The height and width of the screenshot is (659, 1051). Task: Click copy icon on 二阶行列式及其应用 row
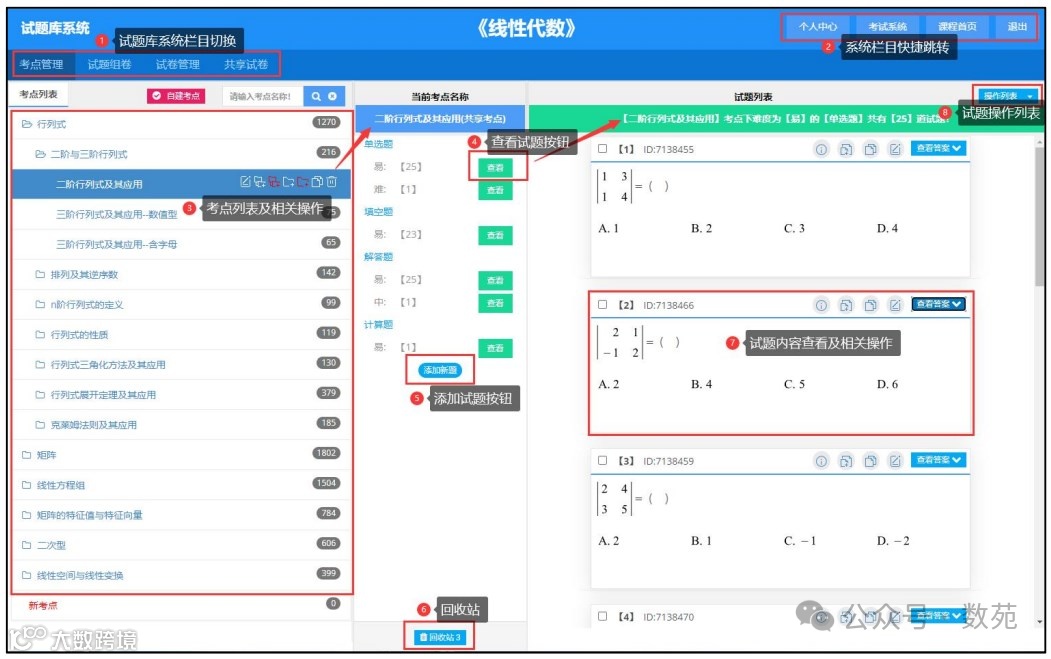pyautogui.click(x=317, y=182)
